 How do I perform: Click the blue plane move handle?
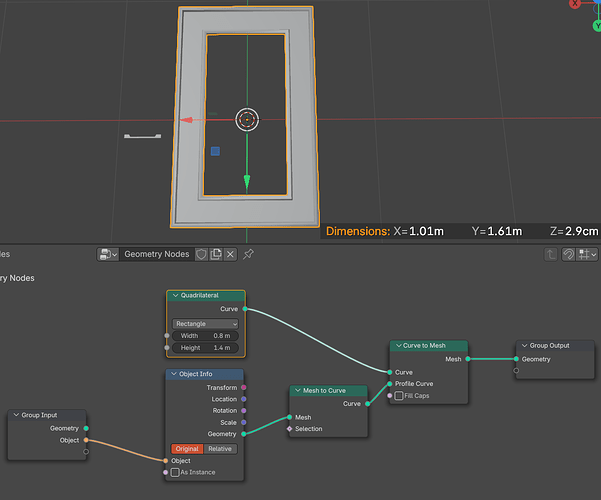215,151
